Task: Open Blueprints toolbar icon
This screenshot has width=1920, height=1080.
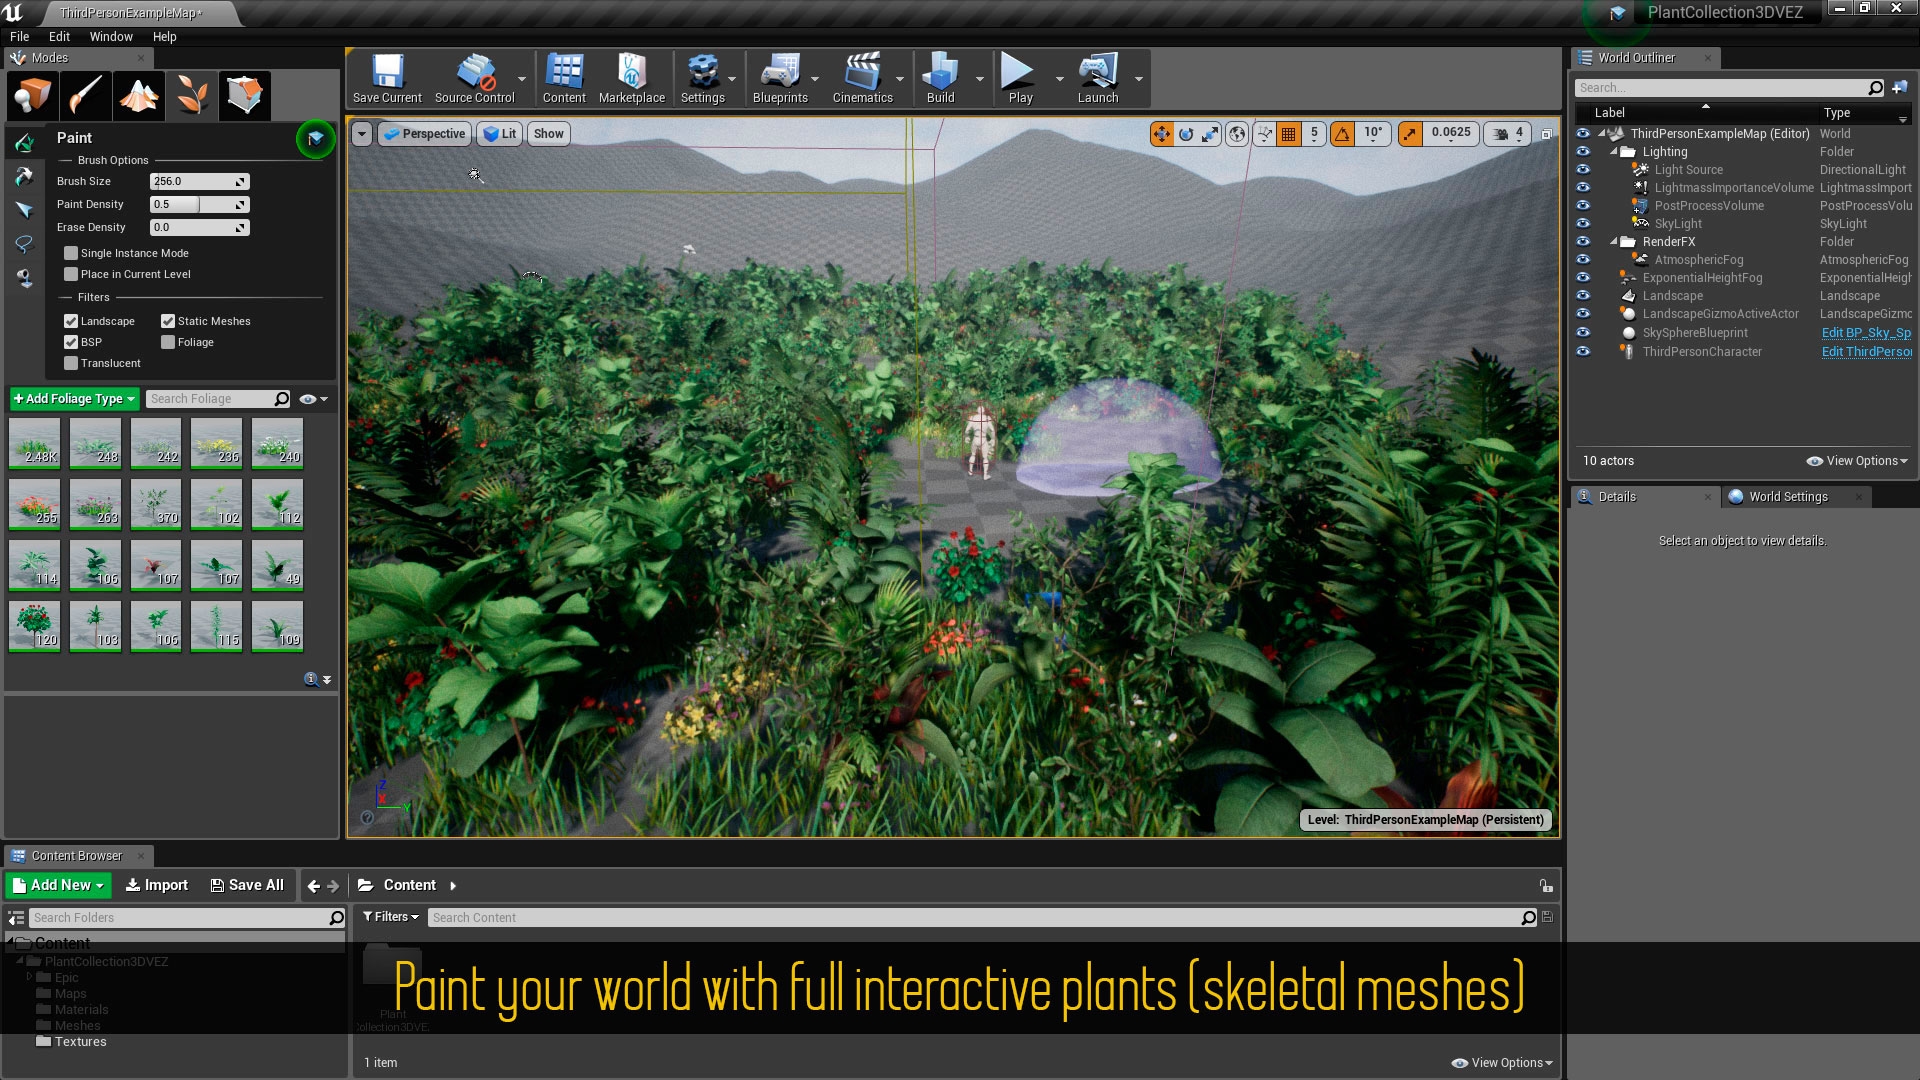Action: coord(780,79)
